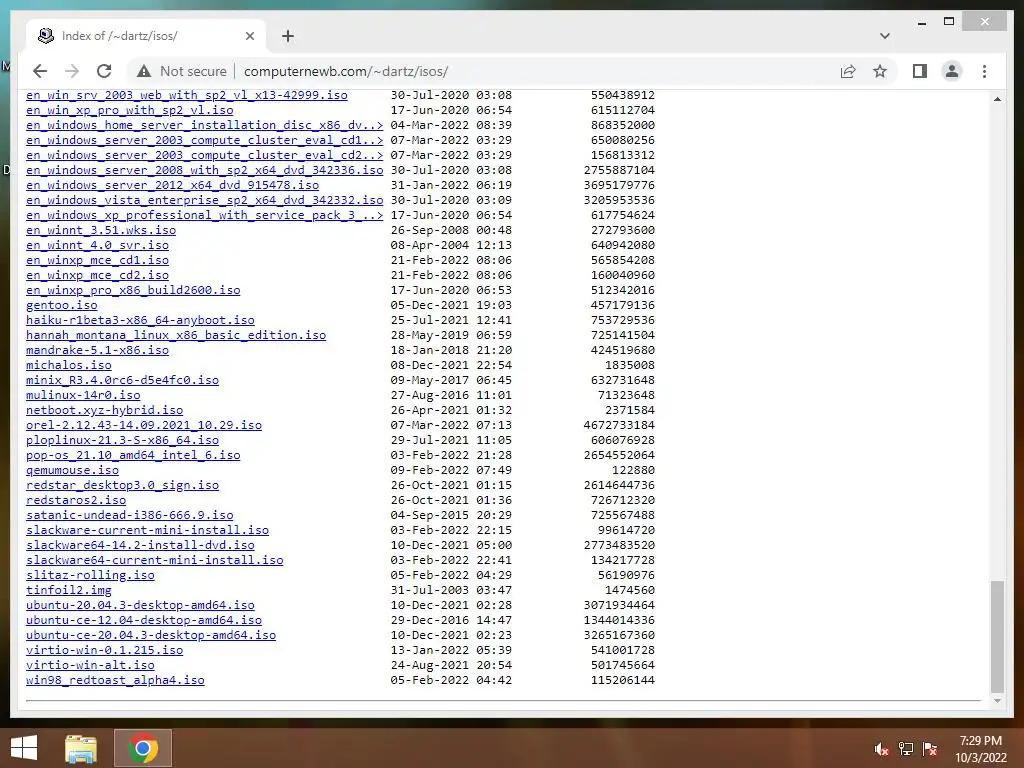The width and height of the screenshot is (1024, 768).
Task: Download en_windows_server_2008_with_sp2_x64 ISO
Action: point(204,170)
